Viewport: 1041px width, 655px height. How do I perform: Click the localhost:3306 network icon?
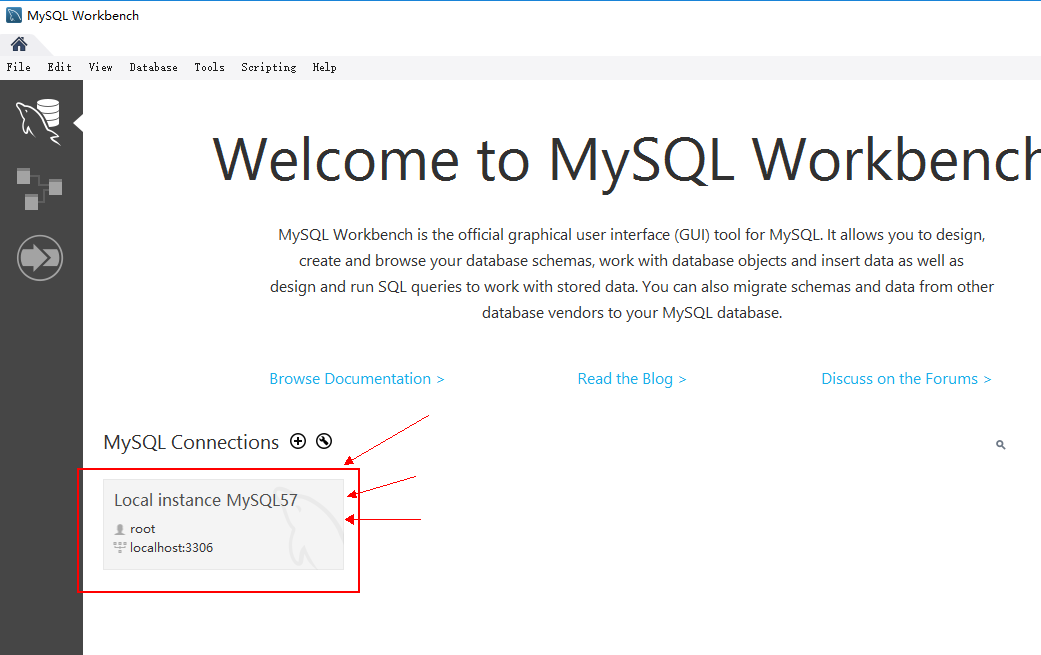[120, 547]
